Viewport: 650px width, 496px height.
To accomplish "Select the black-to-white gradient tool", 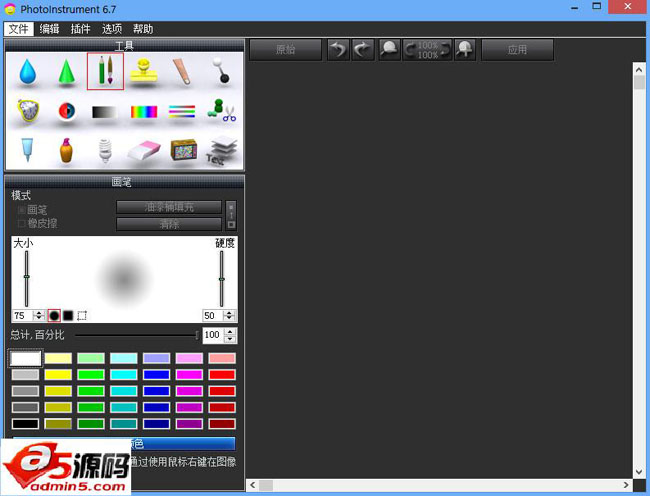I will coord(104,112).
